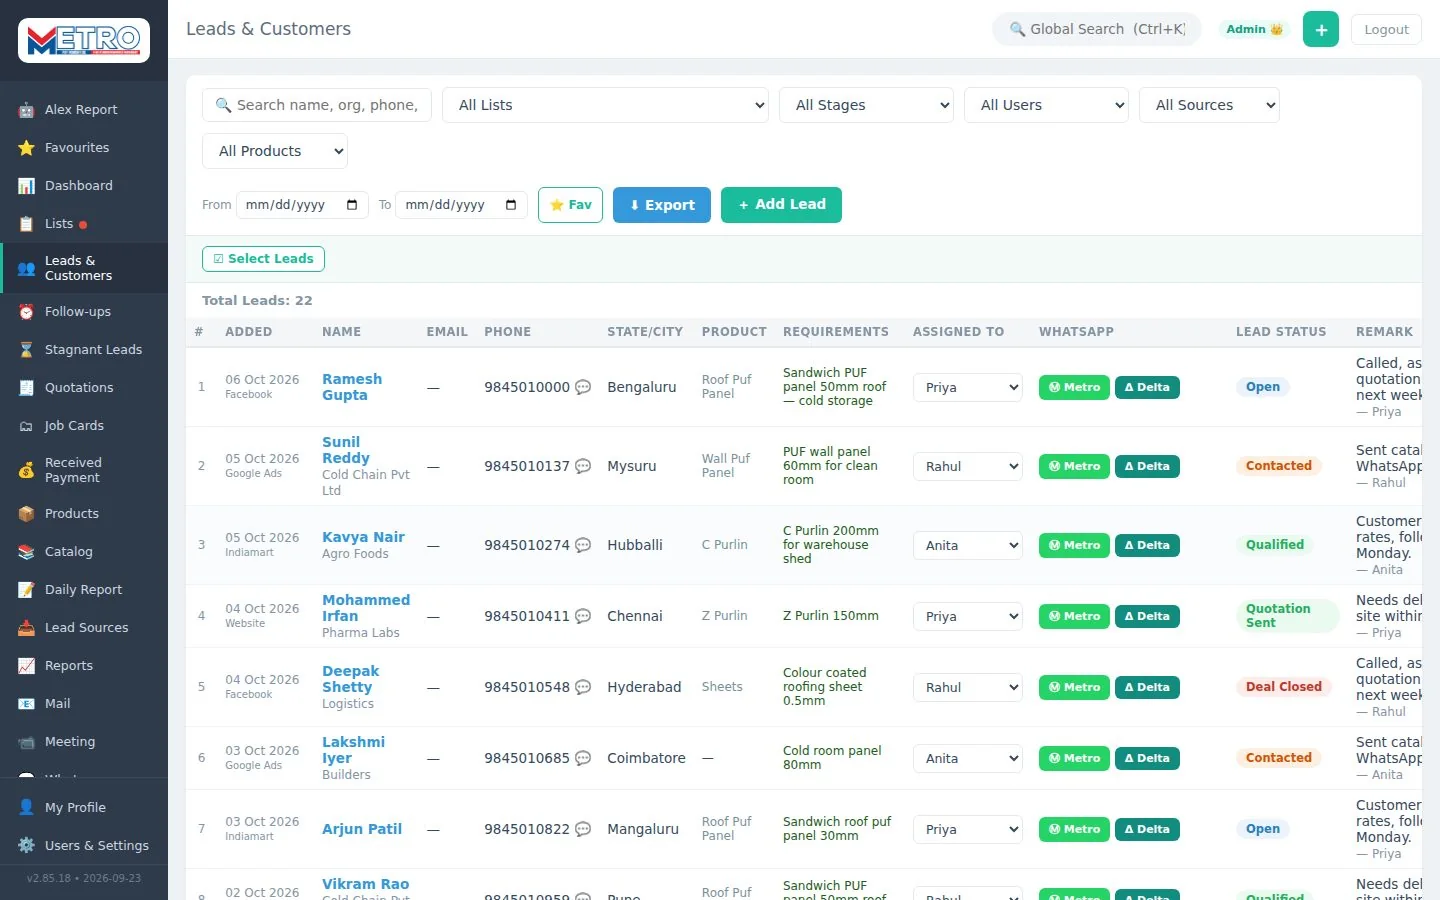Viewport: 1440px width, 900px height.
Task: Open Sunil Reddy lead details
Action: tap(346, 450)
